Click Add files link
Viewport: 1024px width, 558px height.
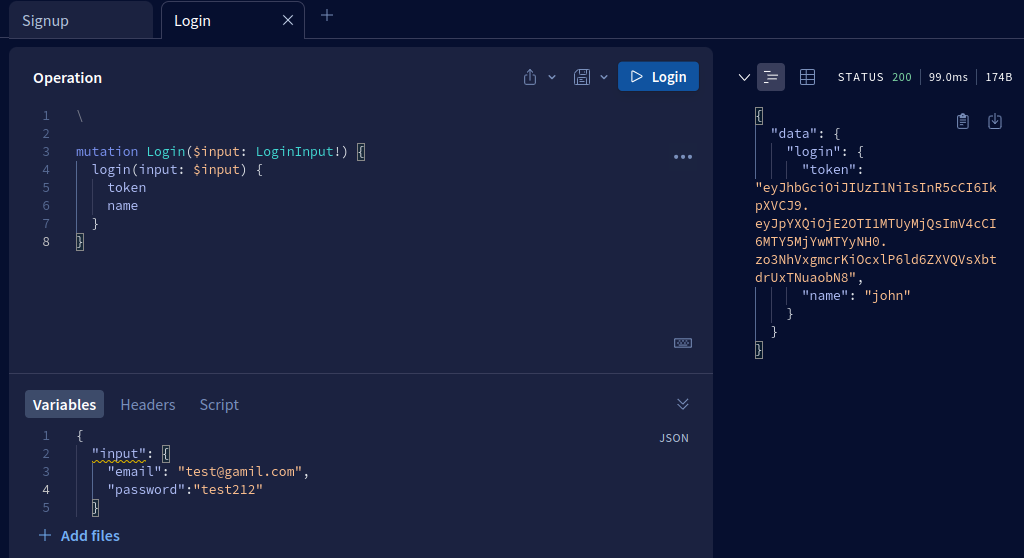(x=79, y=536)
